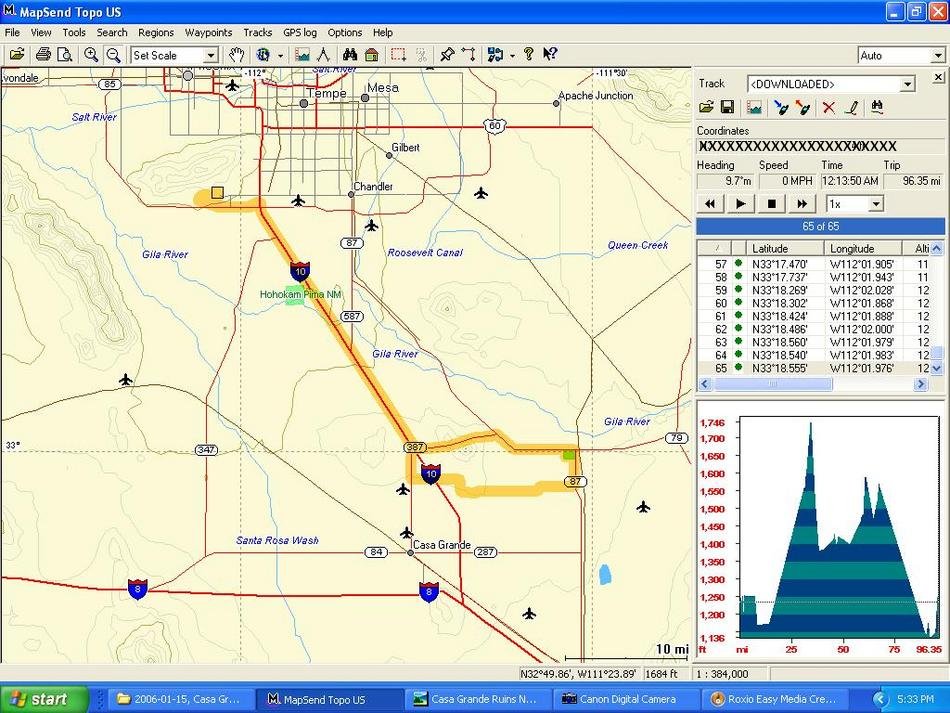Select the Zoom Out magnifier tool

[113, 55]
